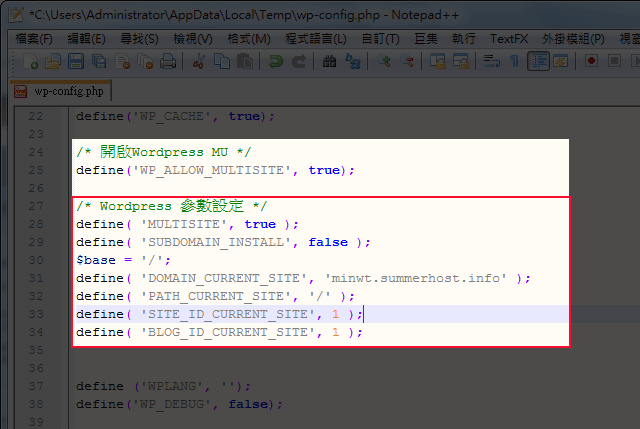Open the 編輯(E) menu

click(x=87, y=39)
